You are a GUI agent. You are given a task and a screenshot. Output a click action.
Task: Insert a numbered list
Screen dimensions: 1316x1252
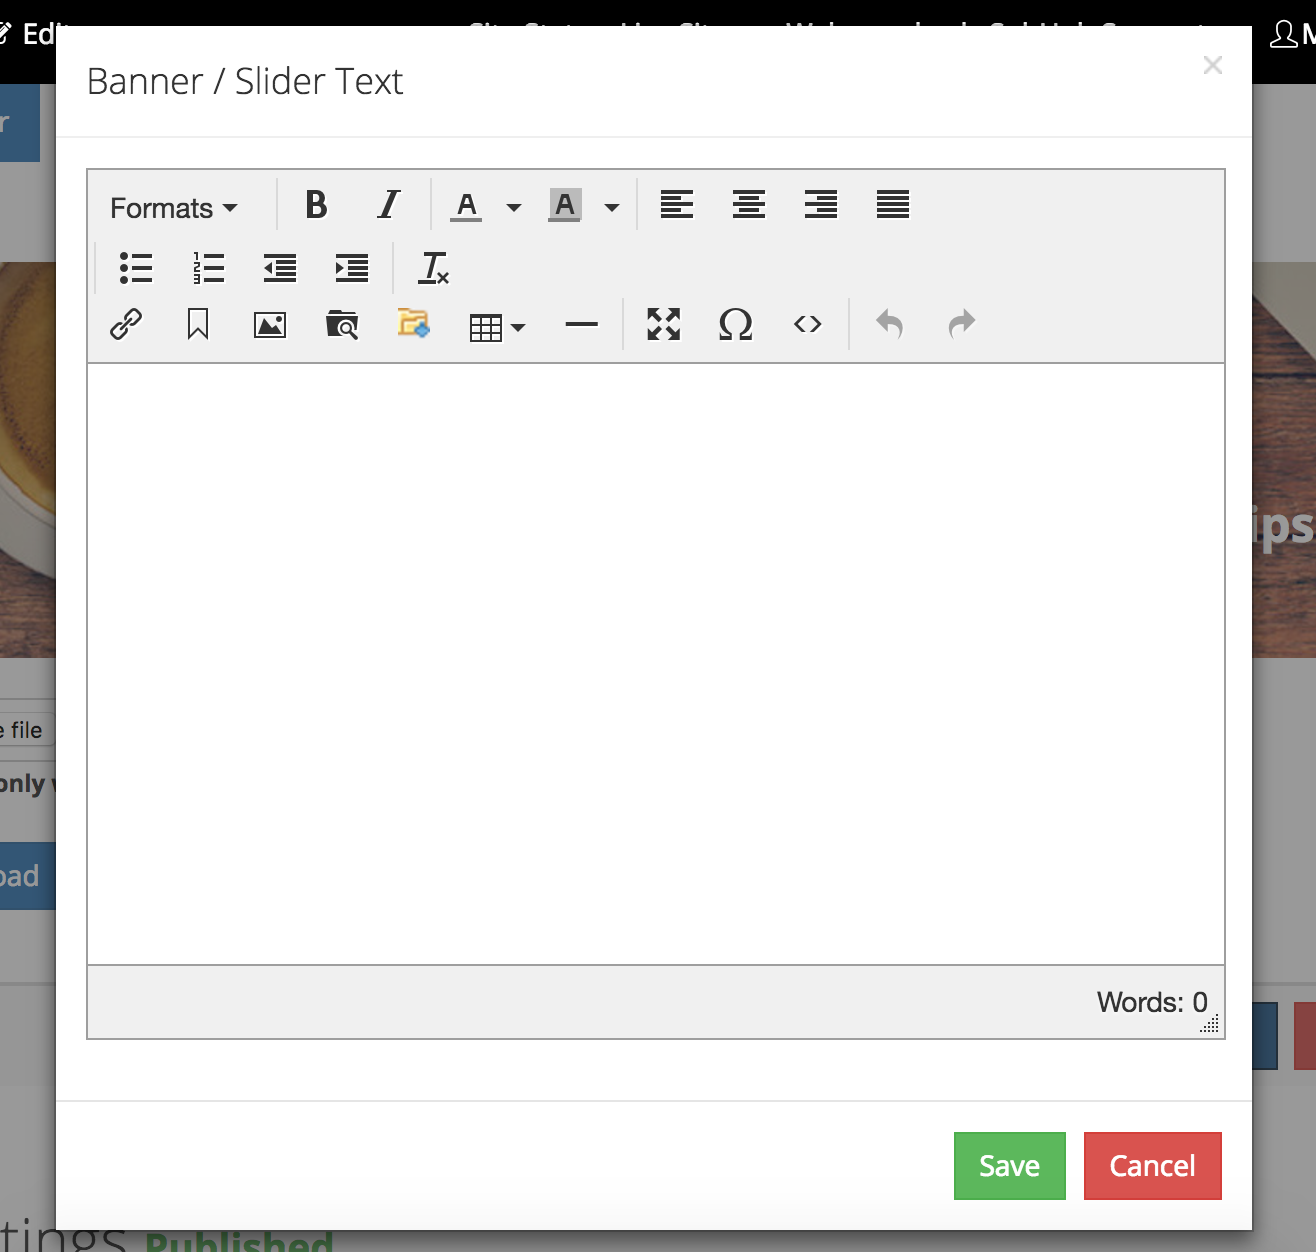208,268
